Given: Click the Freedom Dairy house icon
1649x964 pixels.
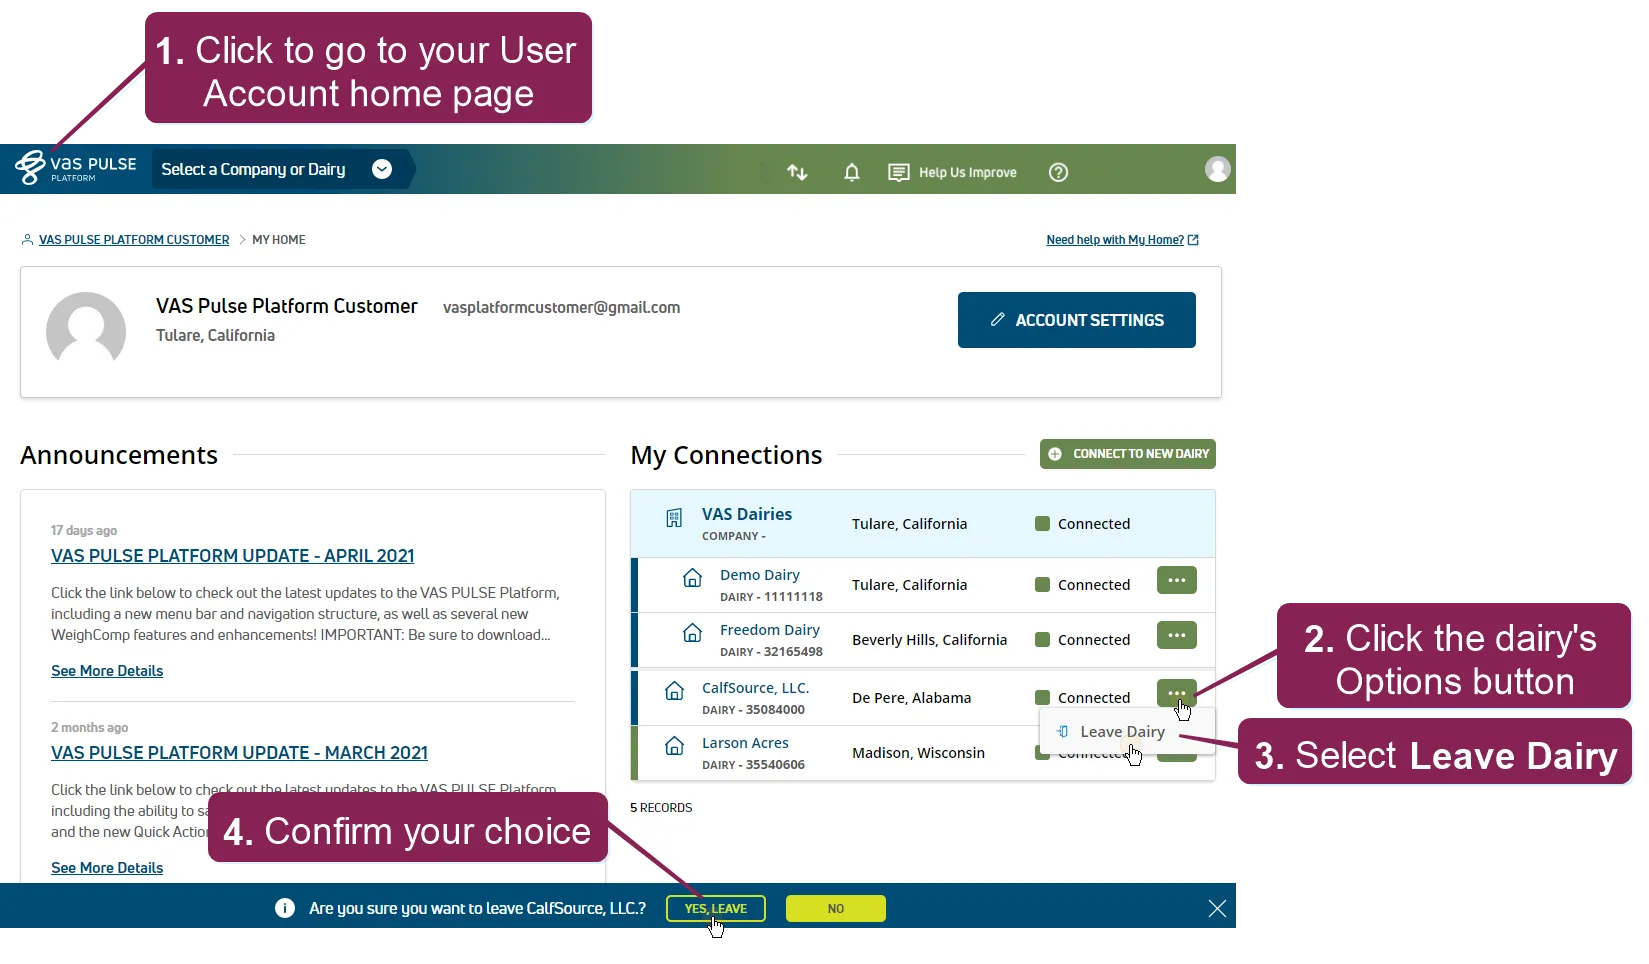Looking at the screenshot, I should click(x=692, y=633).
